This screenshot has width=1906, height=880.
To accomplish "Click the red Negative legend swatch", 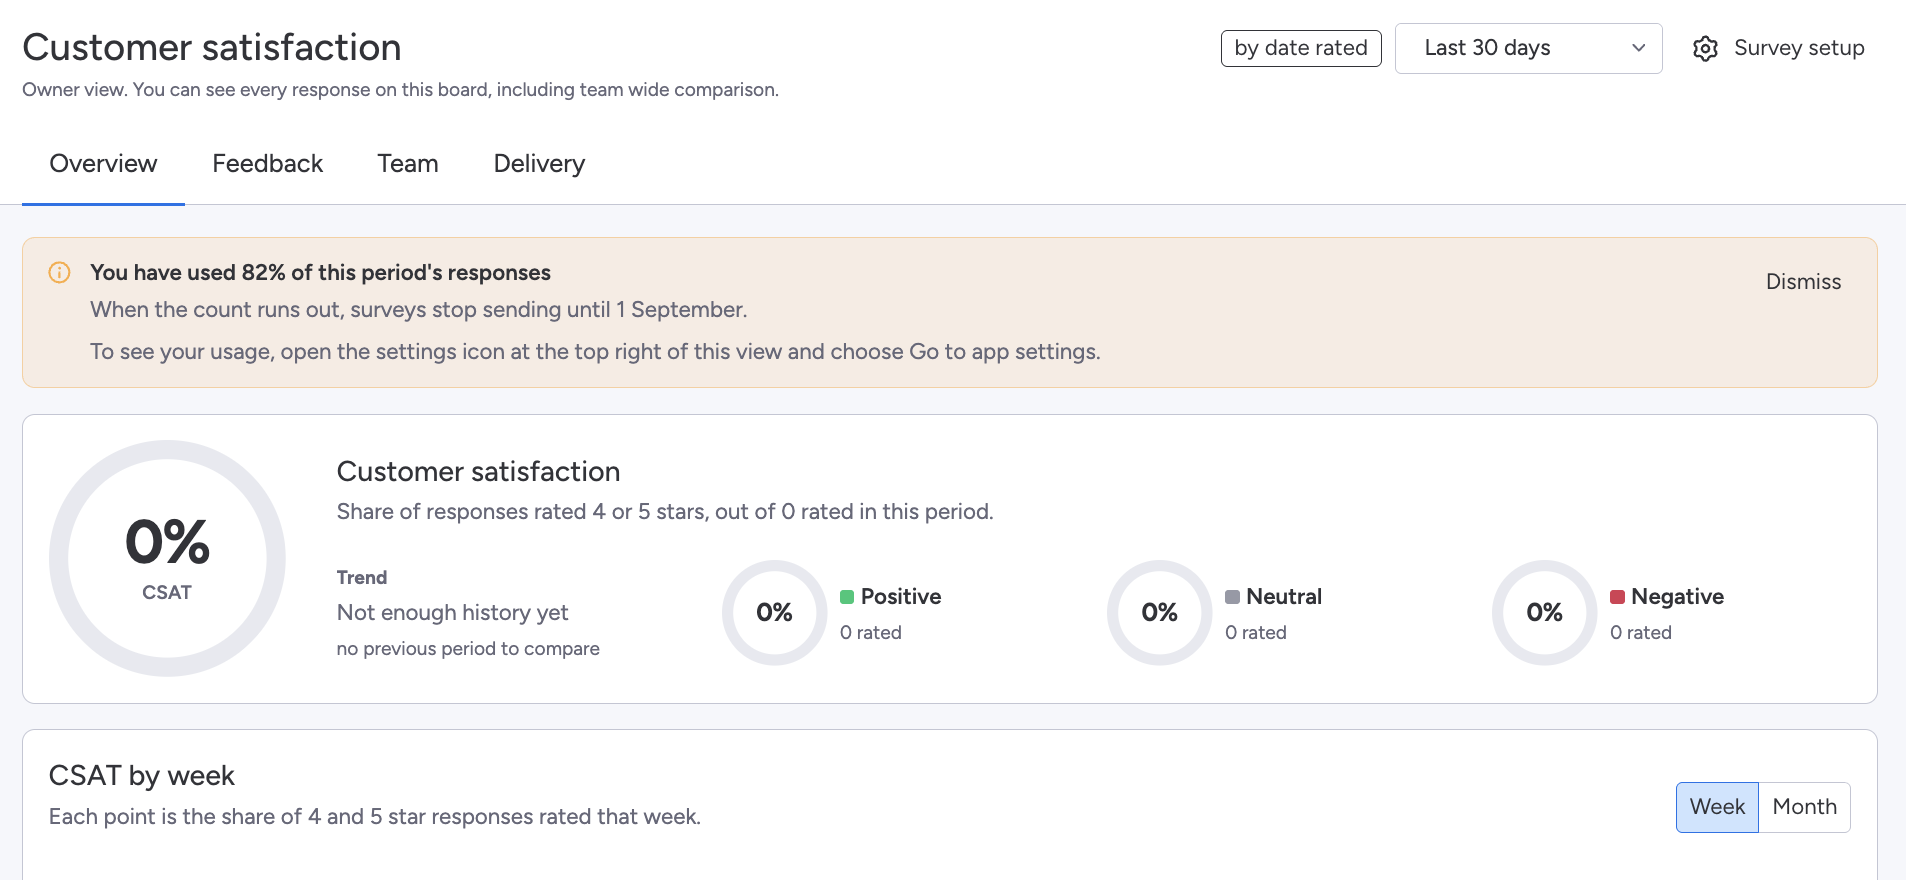I will coord(1617,597).
